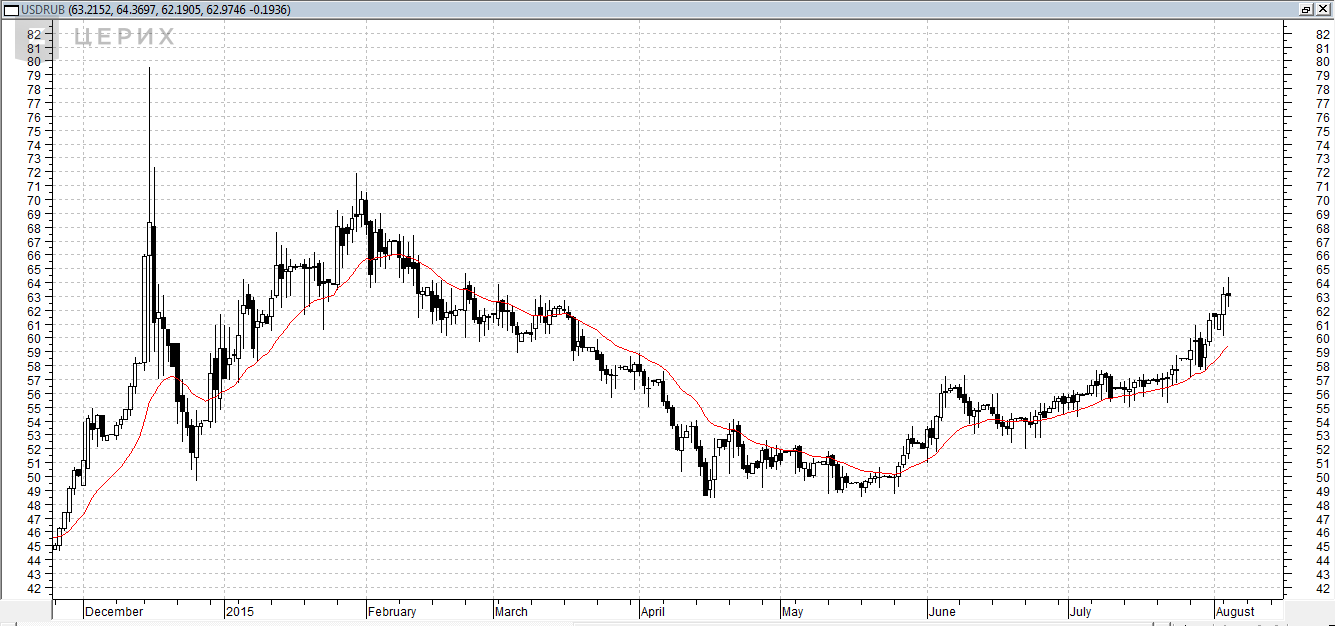Click the May label on time axis
The image size is (1335, 626).
coord(792,611)
